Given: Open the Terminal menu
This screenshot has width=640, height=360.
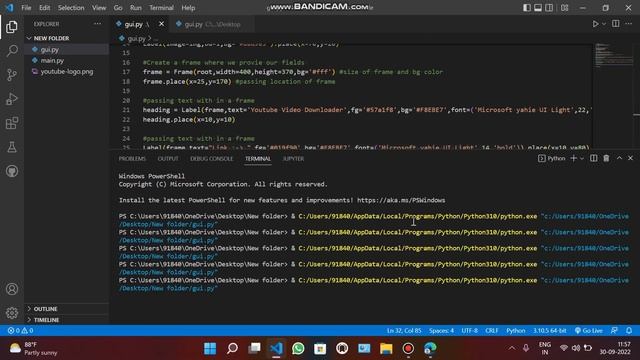Looking at the screenshot, I should point(161,8).
